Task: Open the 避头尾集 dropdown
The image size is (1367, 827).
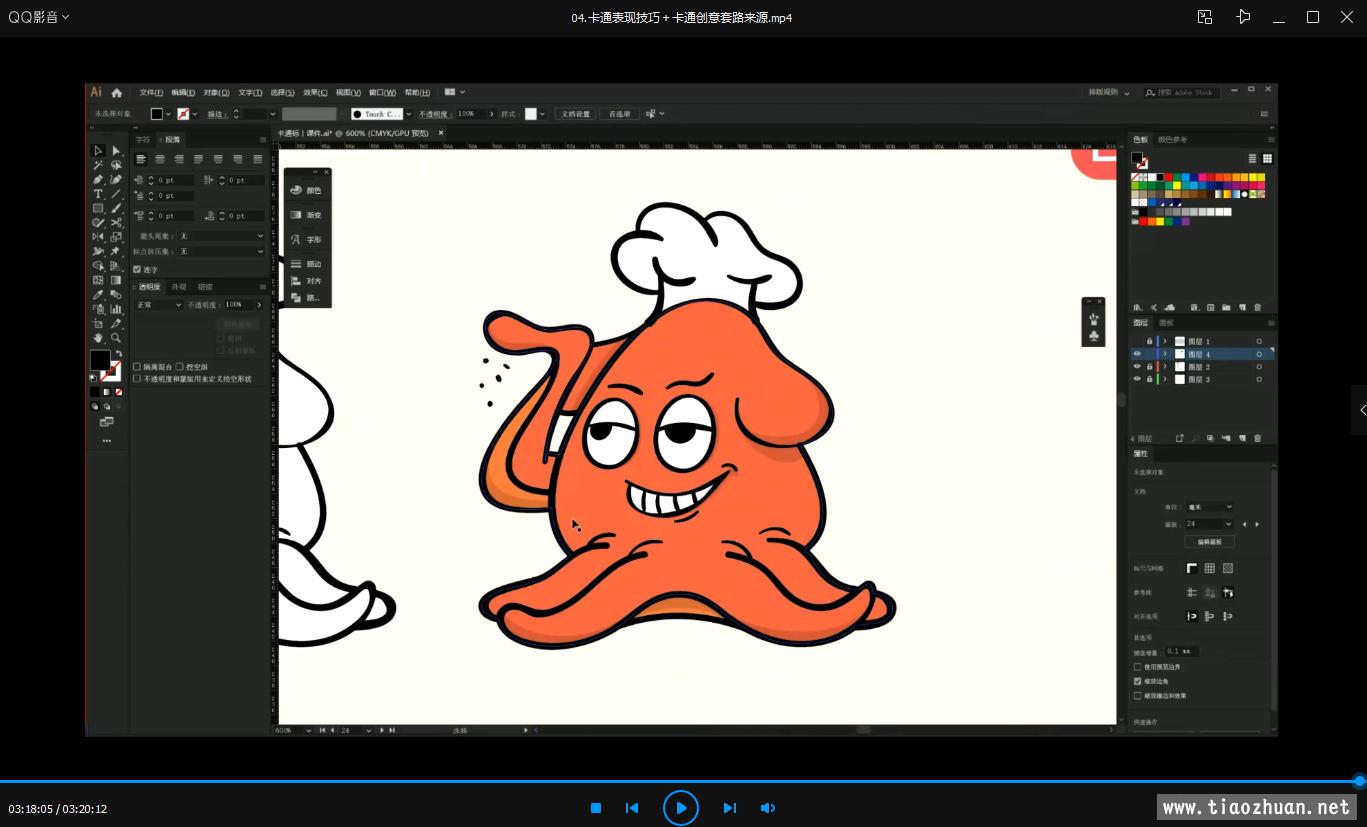Action: [221, 236]
